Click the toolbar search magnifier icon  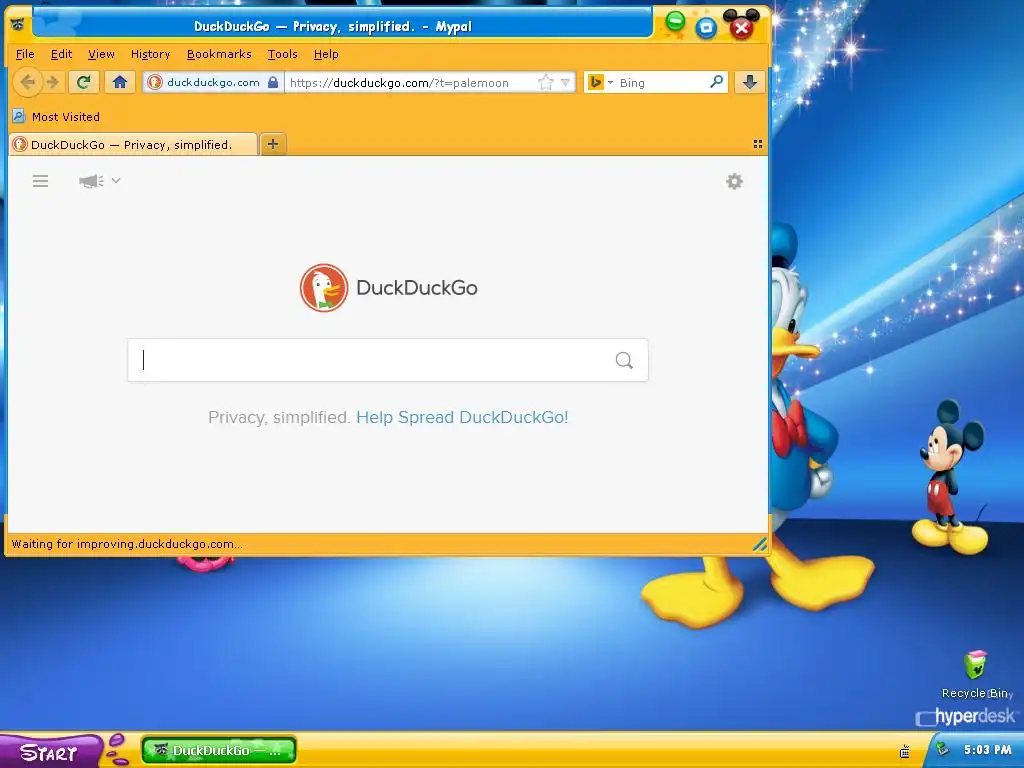[716, 82]
